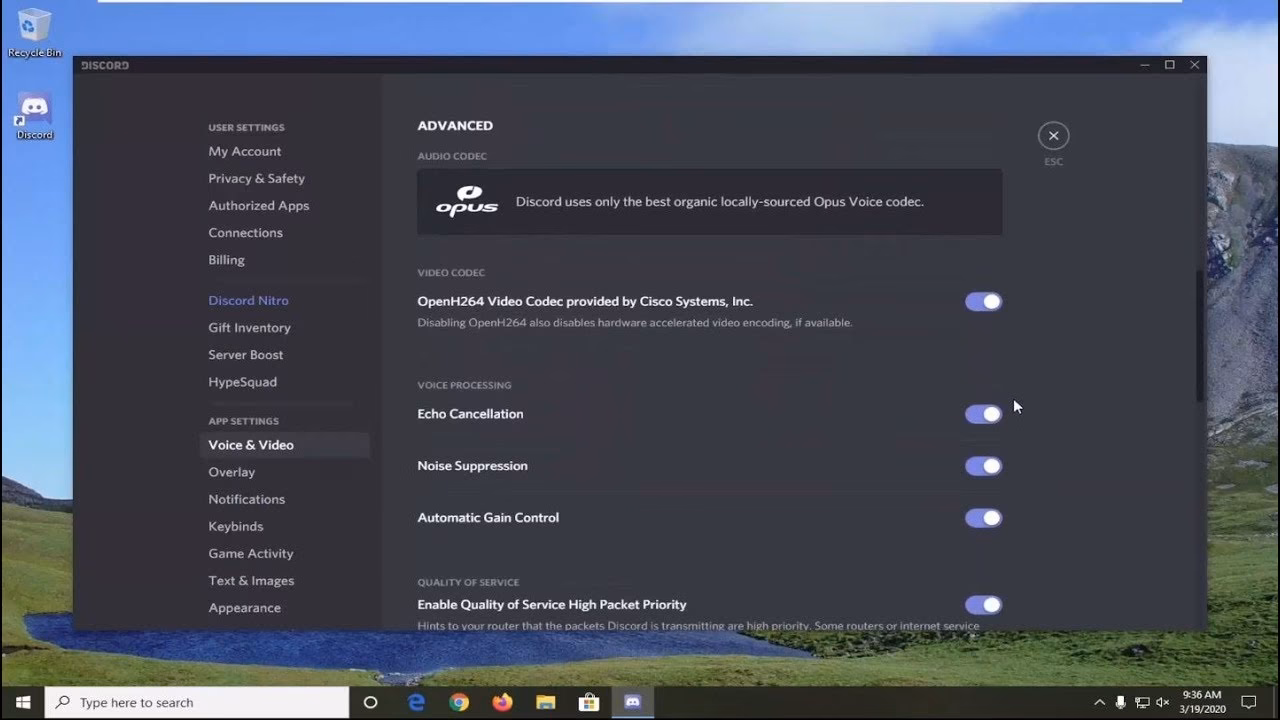Open File Explorer from the taskbar

(x=545, y=702)
